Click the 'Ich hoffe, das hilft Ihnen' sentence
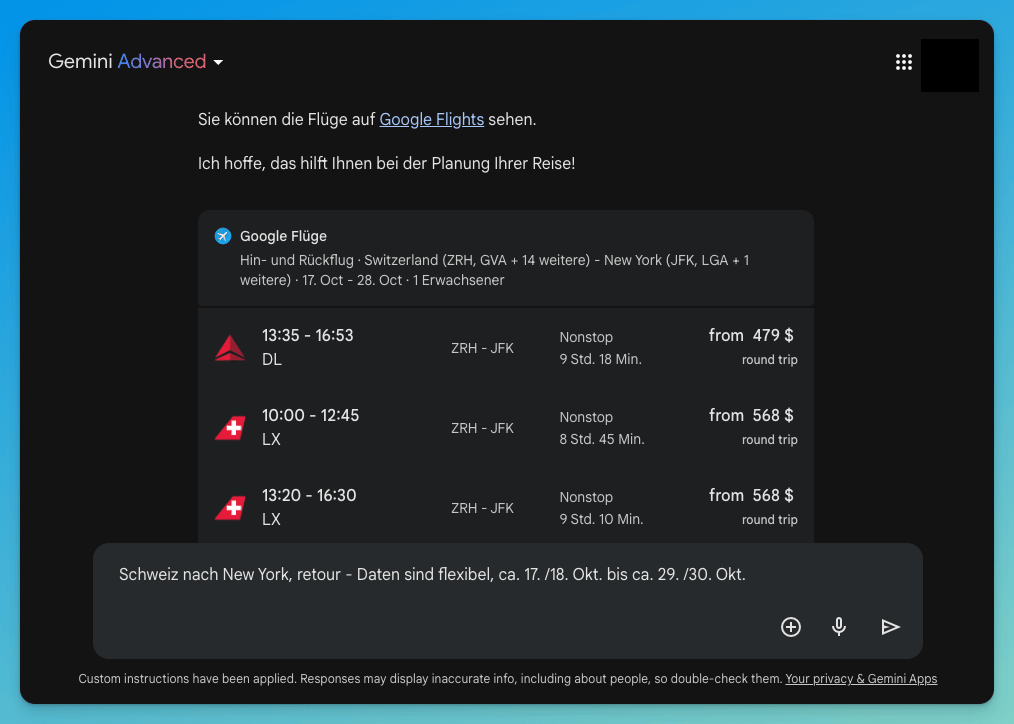Viewport: 1014px width, 724px height. coord(386,164)
